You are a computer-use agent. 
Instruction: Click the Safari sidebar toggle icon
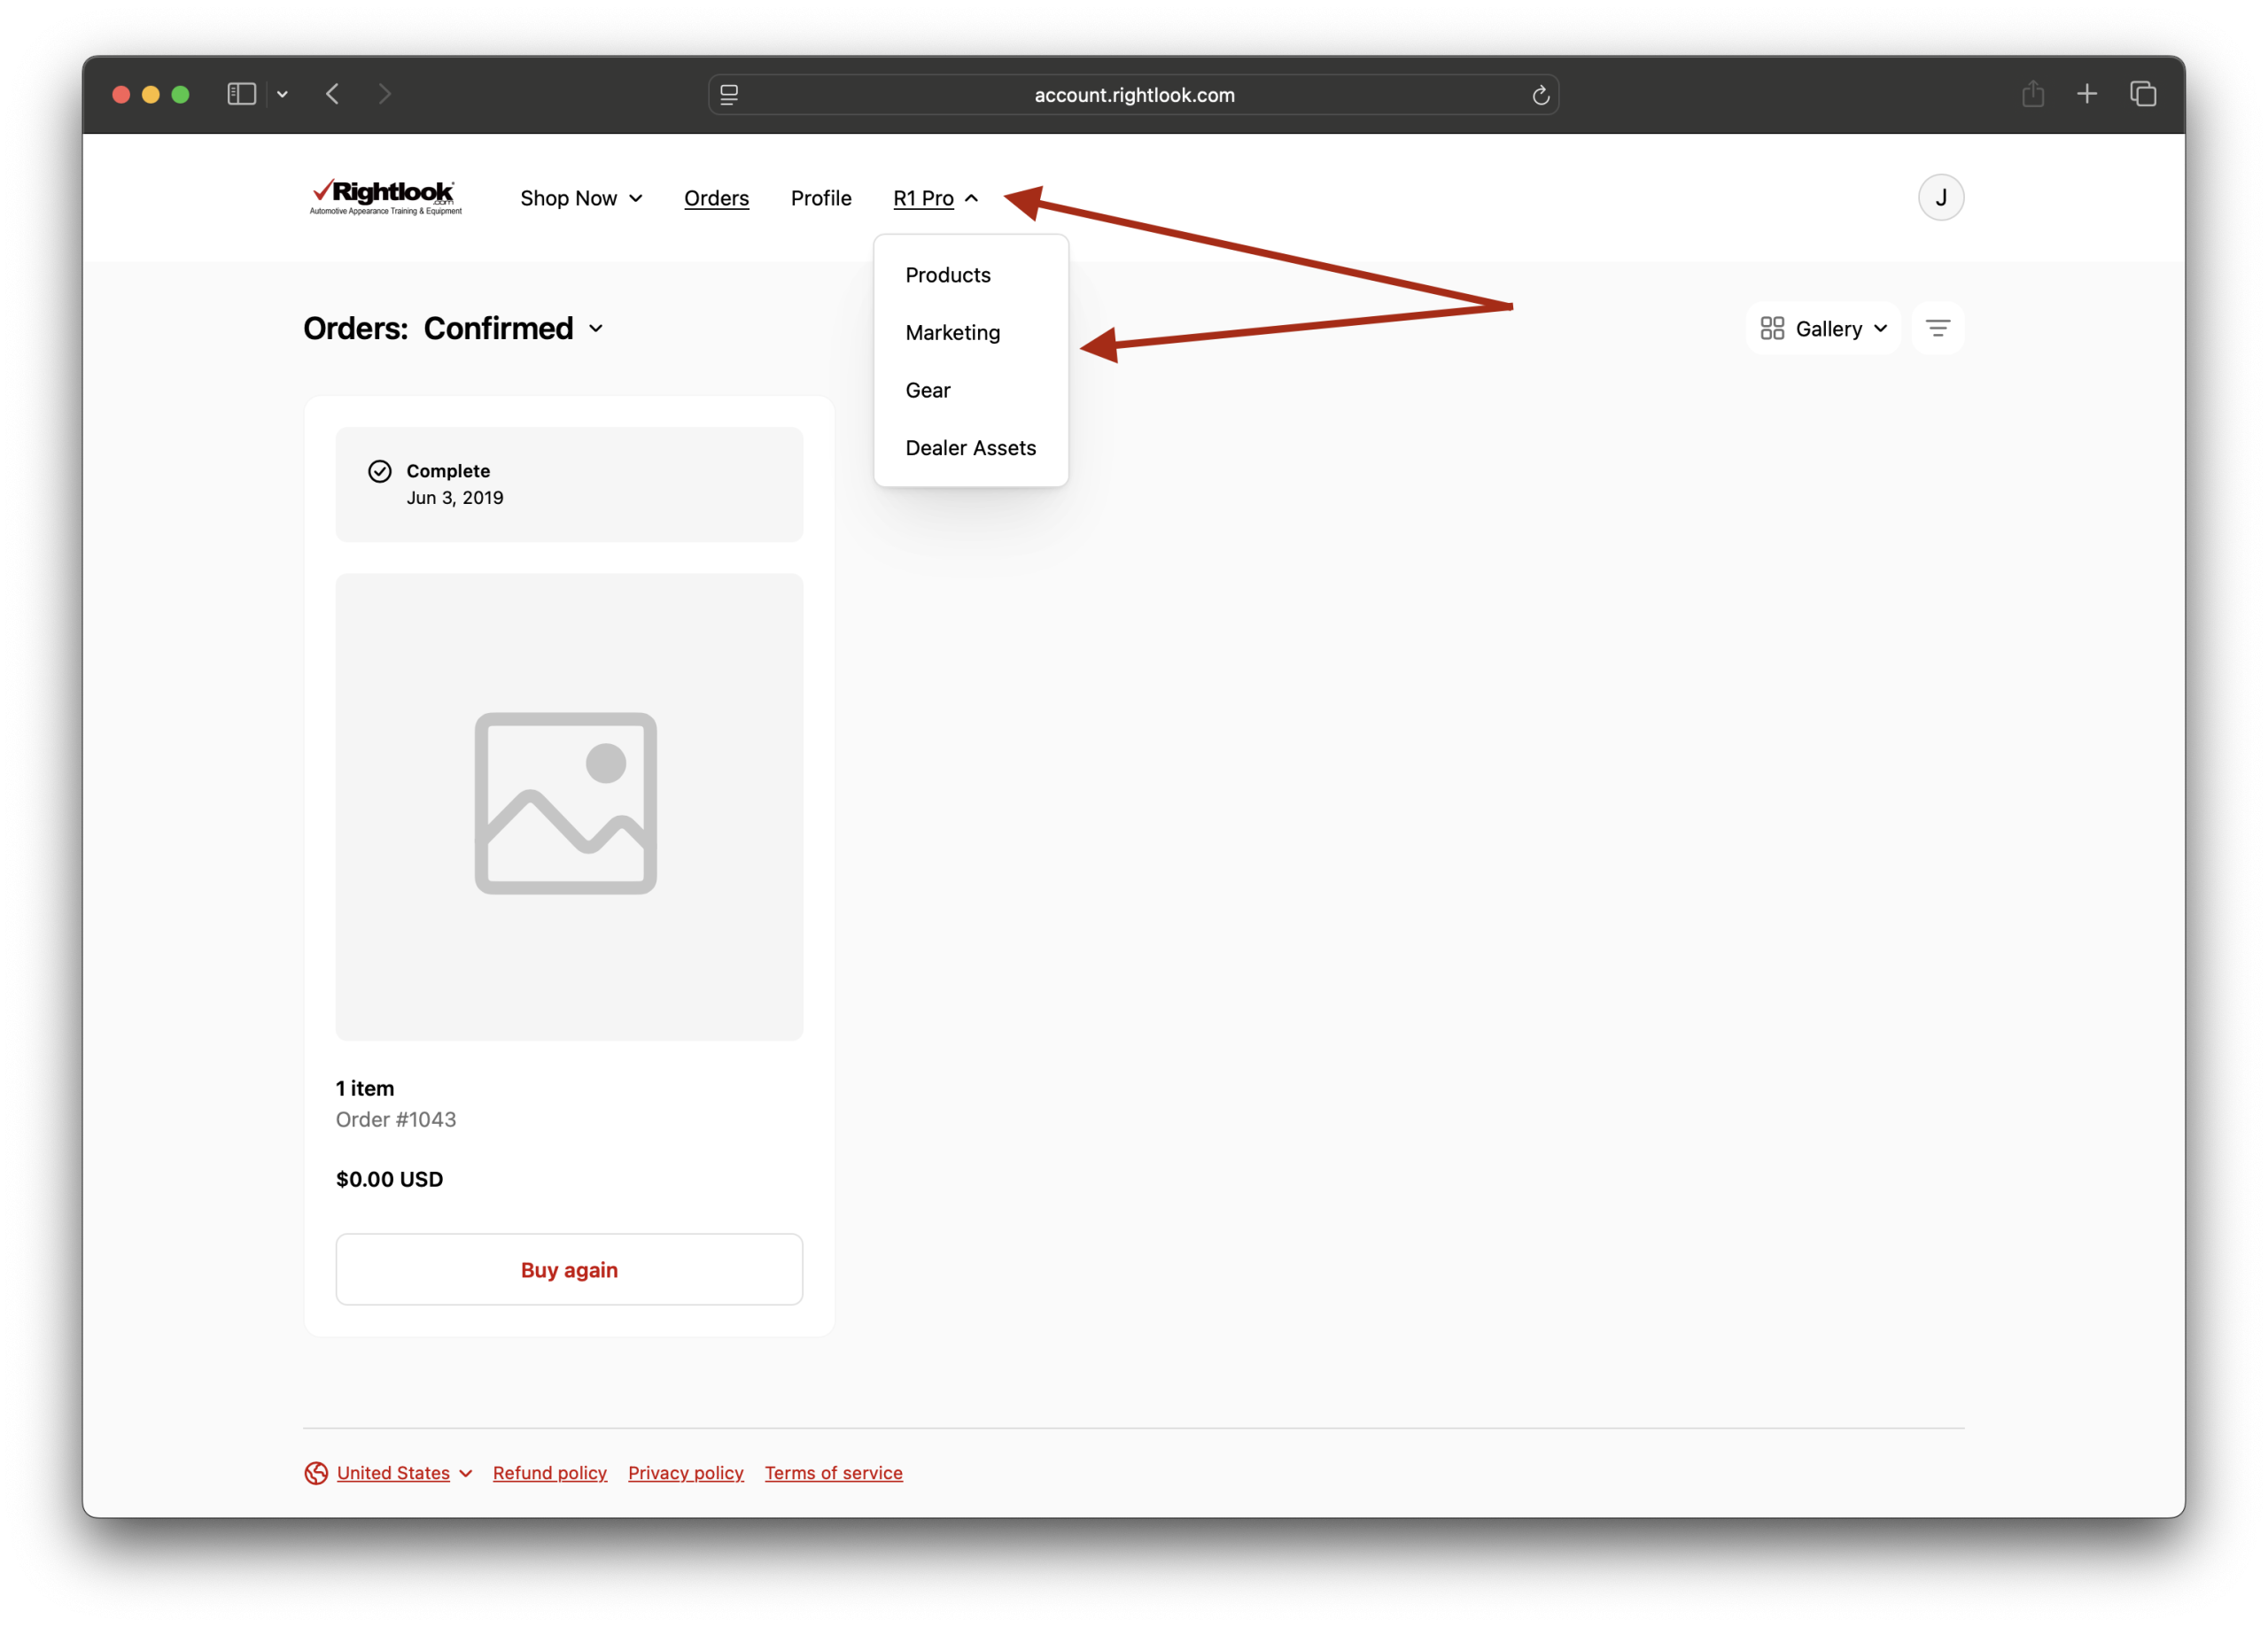(x=241, y=94)
